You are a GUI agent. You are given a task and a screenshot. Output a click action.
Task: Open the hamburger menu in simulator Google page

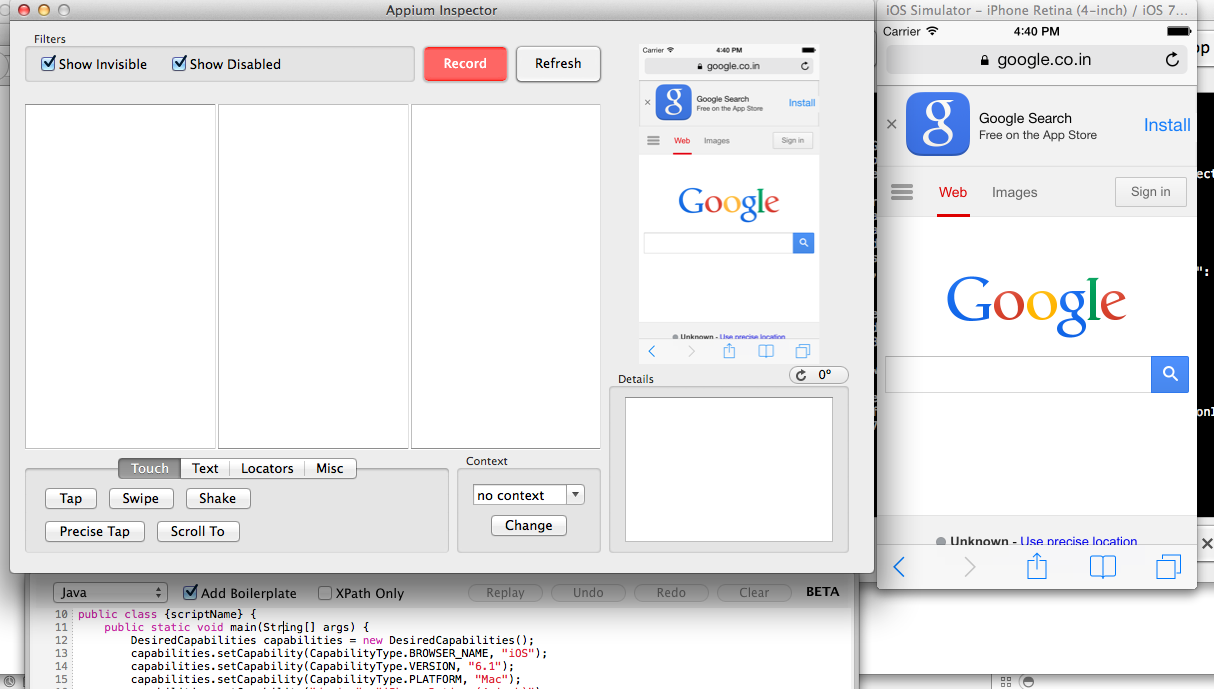[x=902, y=192]
